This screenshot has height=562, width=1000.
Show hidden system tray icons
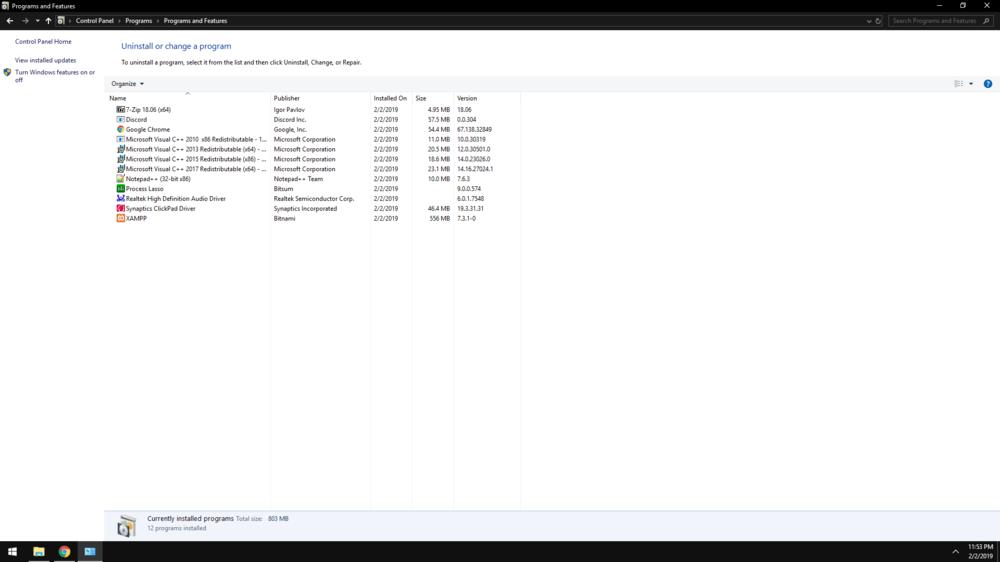click(x=955, y=552)
